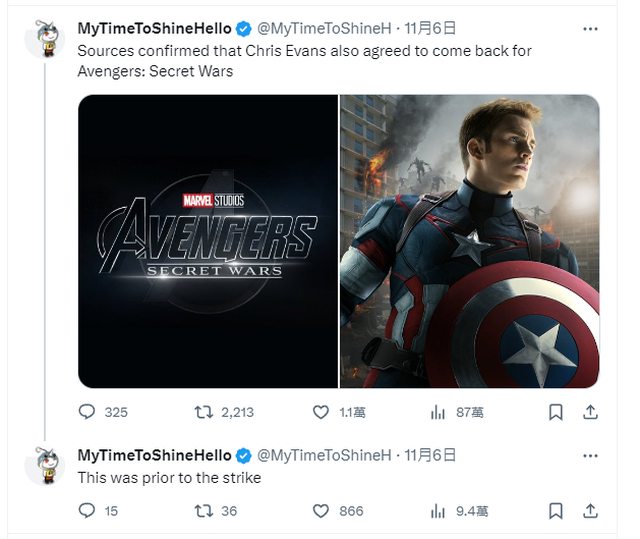View analytics of the first tweet
Viewport: 640px width, 539px height.
tap(438, 412)
